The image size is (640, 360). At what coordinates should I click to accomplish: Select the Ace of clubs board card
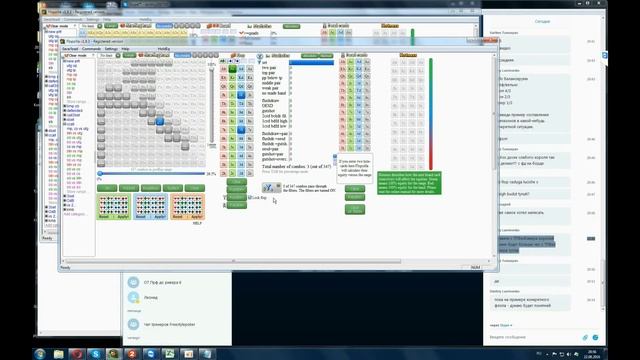[232, 69]
